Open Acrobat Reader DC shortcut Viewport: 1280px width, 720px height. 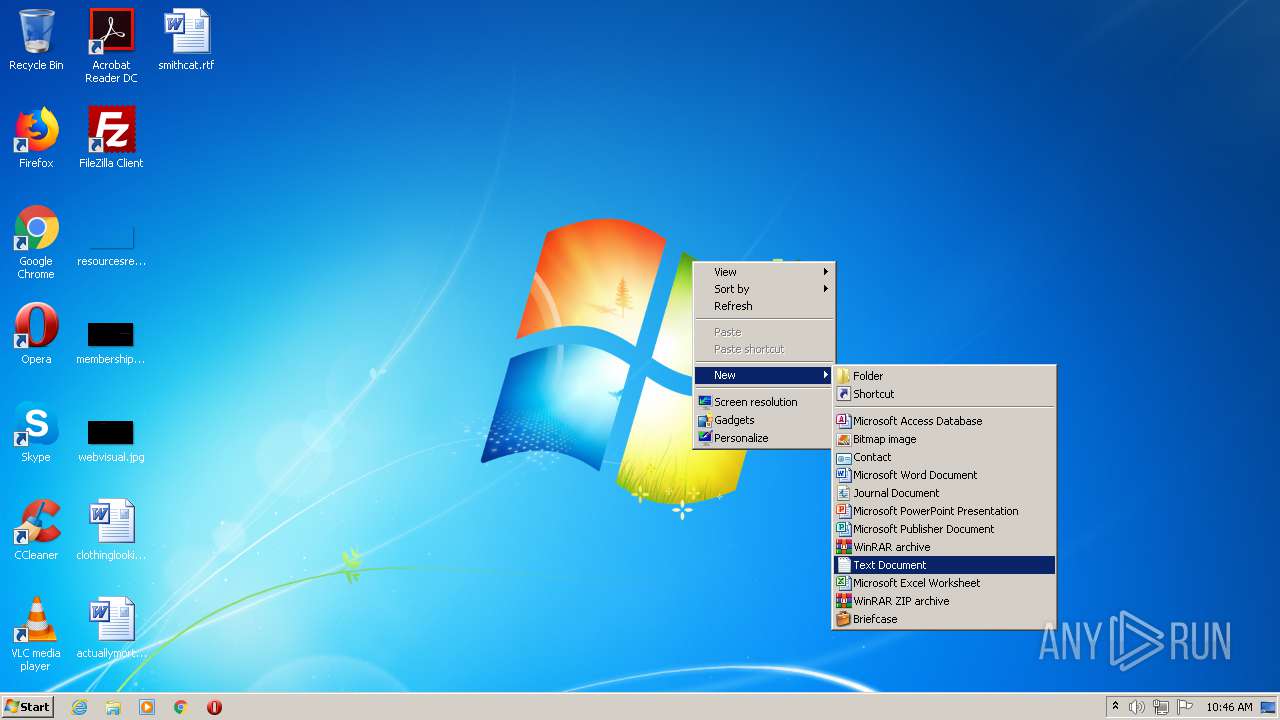point(111,46)
